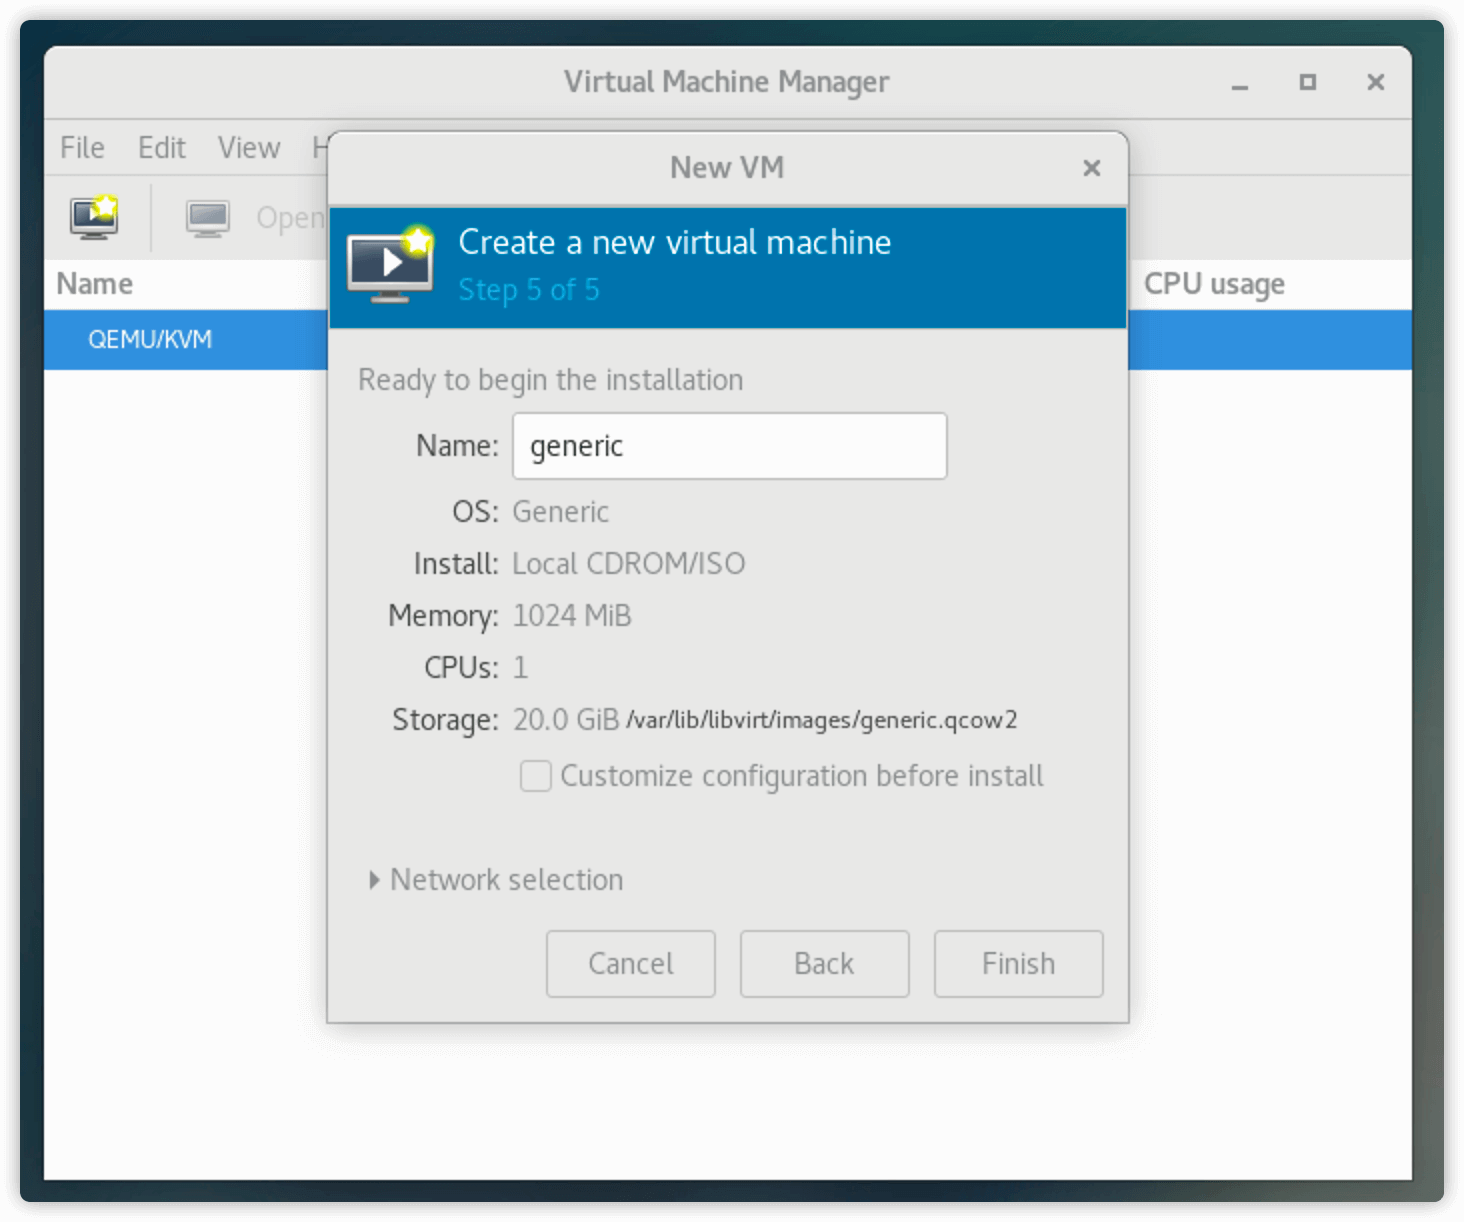Click the Open console monitor icon in toolbar
Screen dimensions: 1464x1222
pyautogui.click(x=208, y=218)
